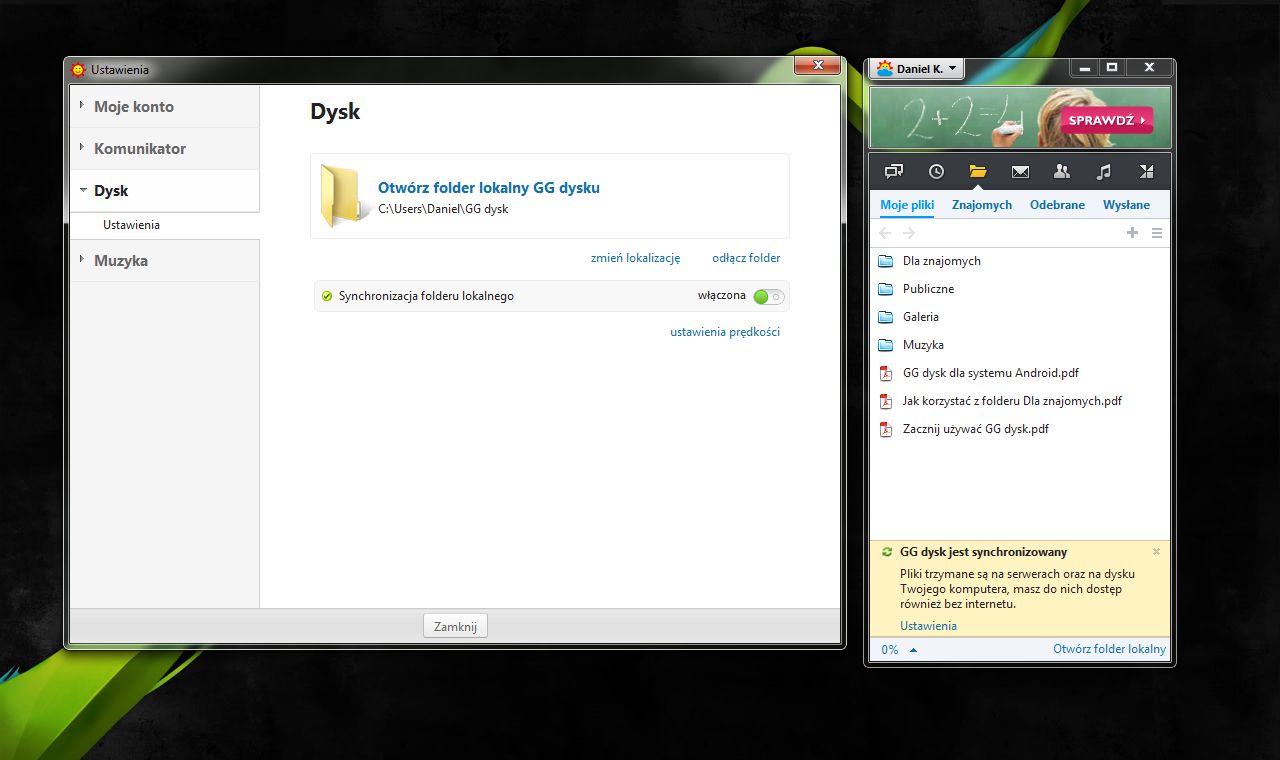Click Otwórz folder lokalny in the status bar

[x=1109, y=650]
